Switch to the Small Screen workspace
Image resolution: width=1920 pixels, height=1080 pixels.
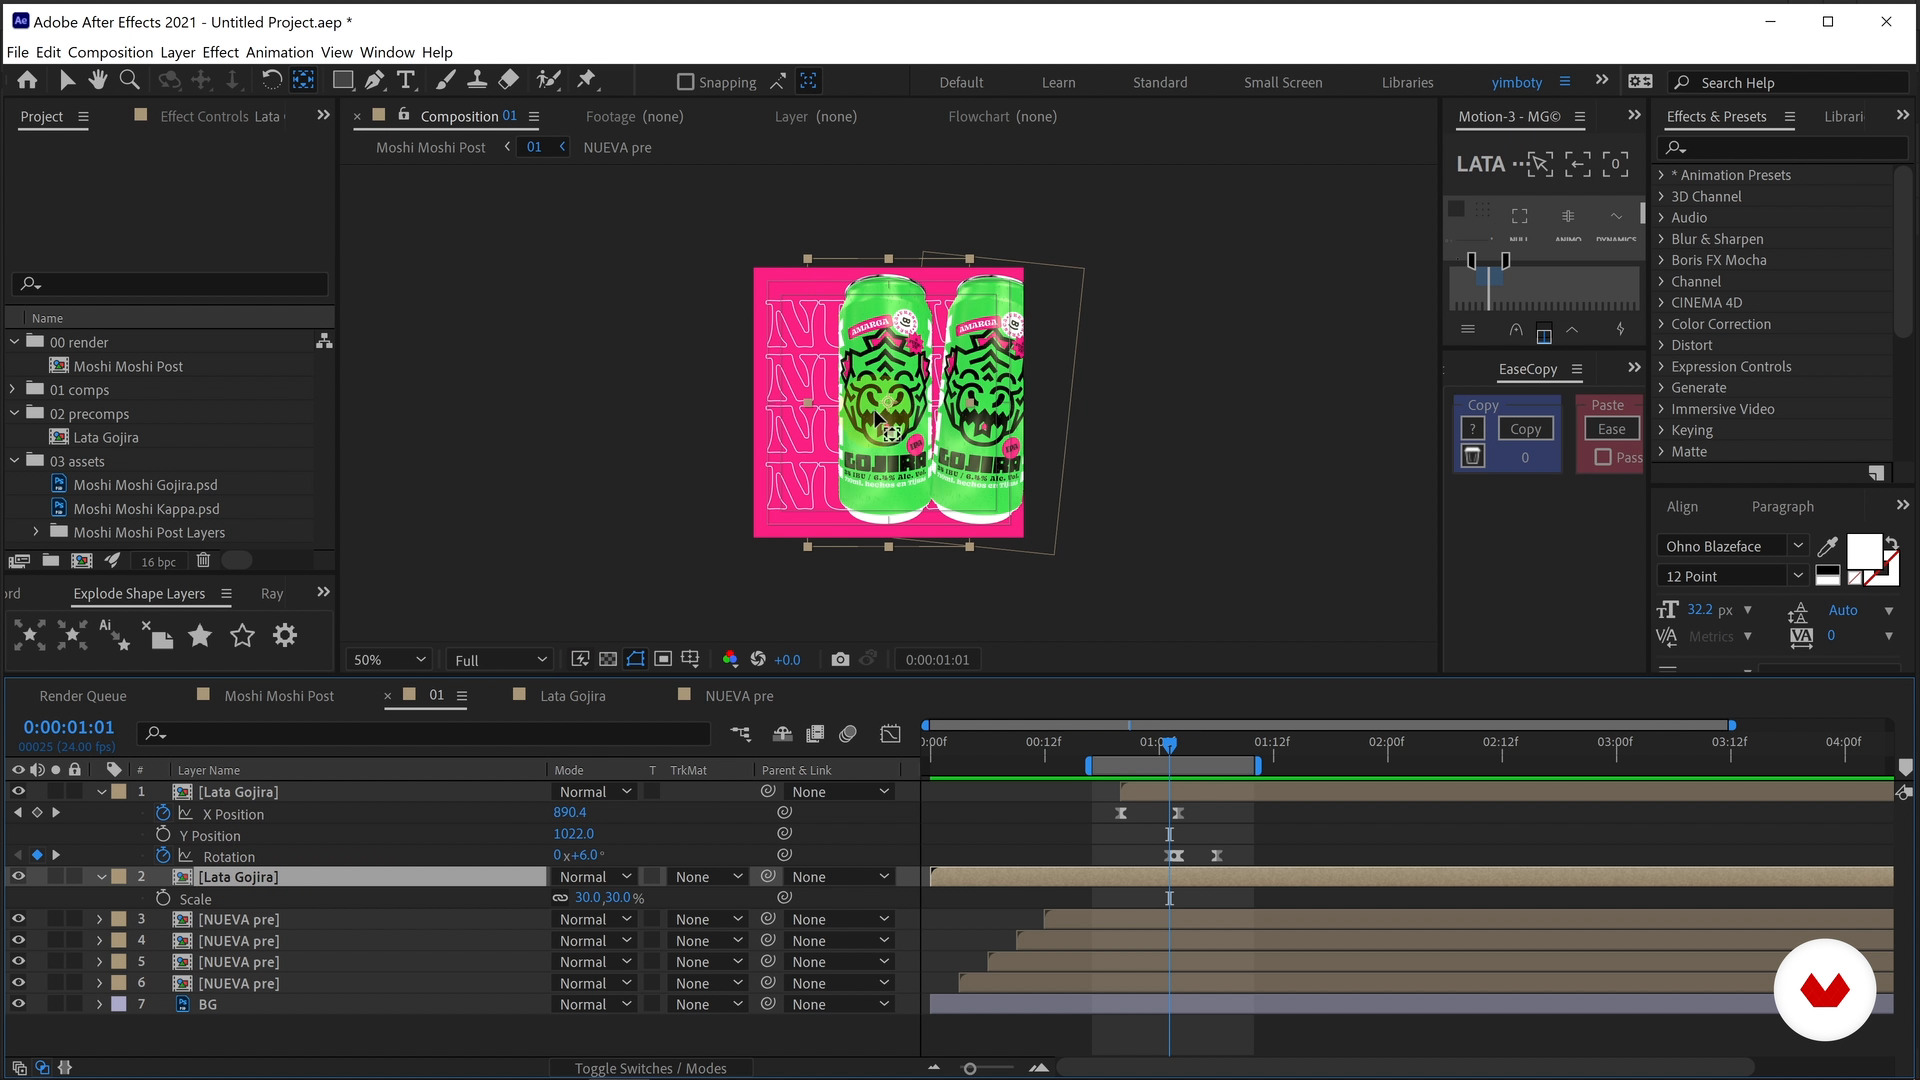pyautogui.click(x=1283, y=82)
